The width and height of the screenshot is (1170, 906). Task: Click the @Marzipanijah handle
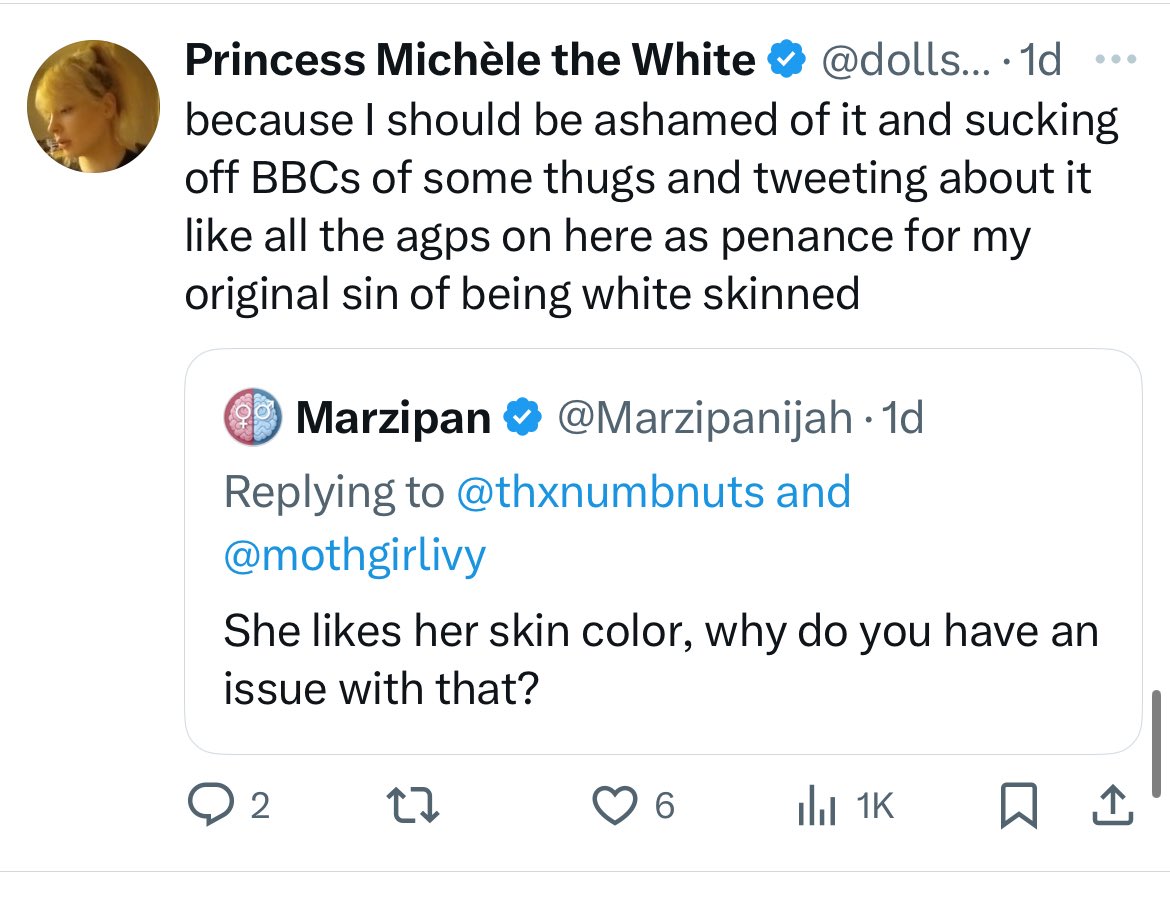coord(703,418)
